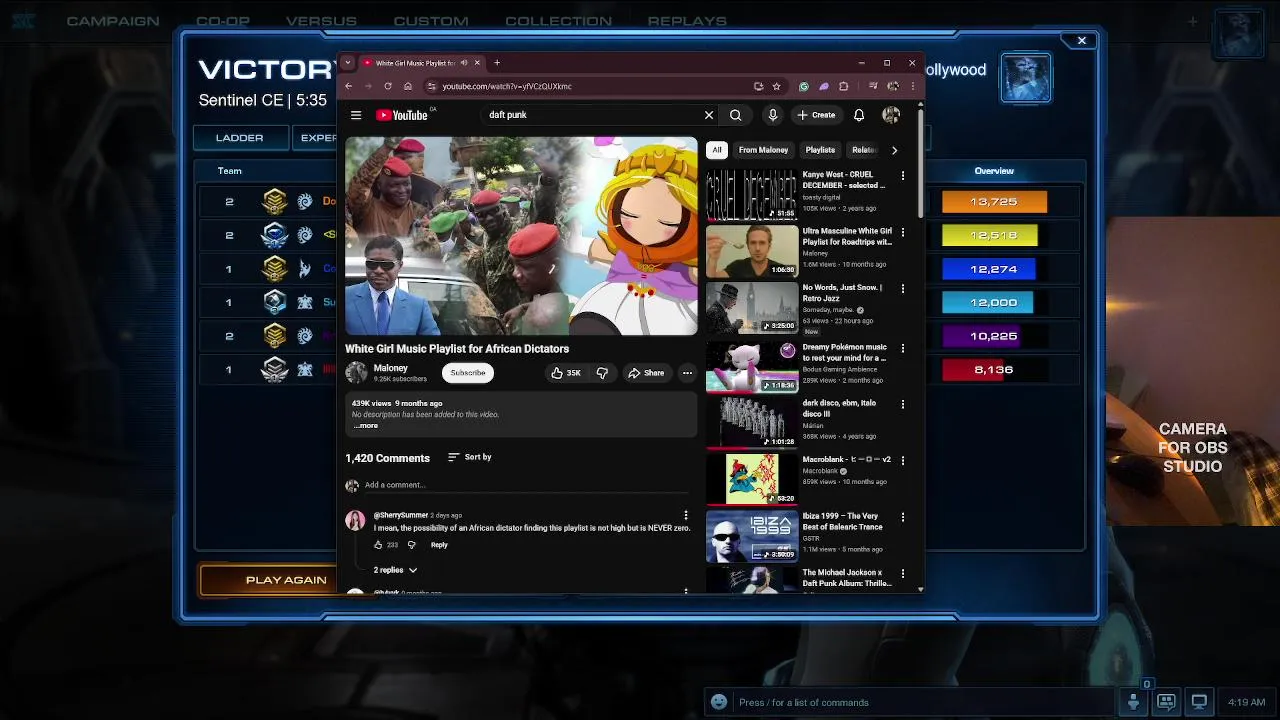Expand 2 replies under SherrySummer's comment
The image size is (1280, 720).
tap(395, 570)
